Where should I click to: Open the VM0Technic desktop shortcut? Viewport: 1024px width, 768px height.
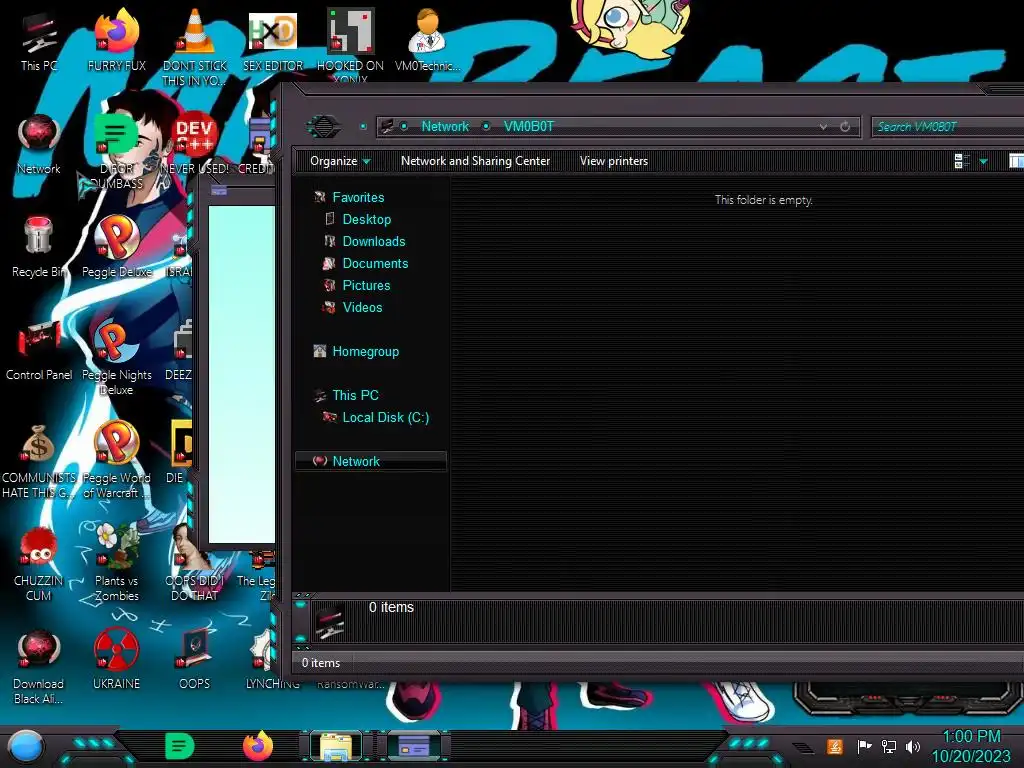[427, 41]
